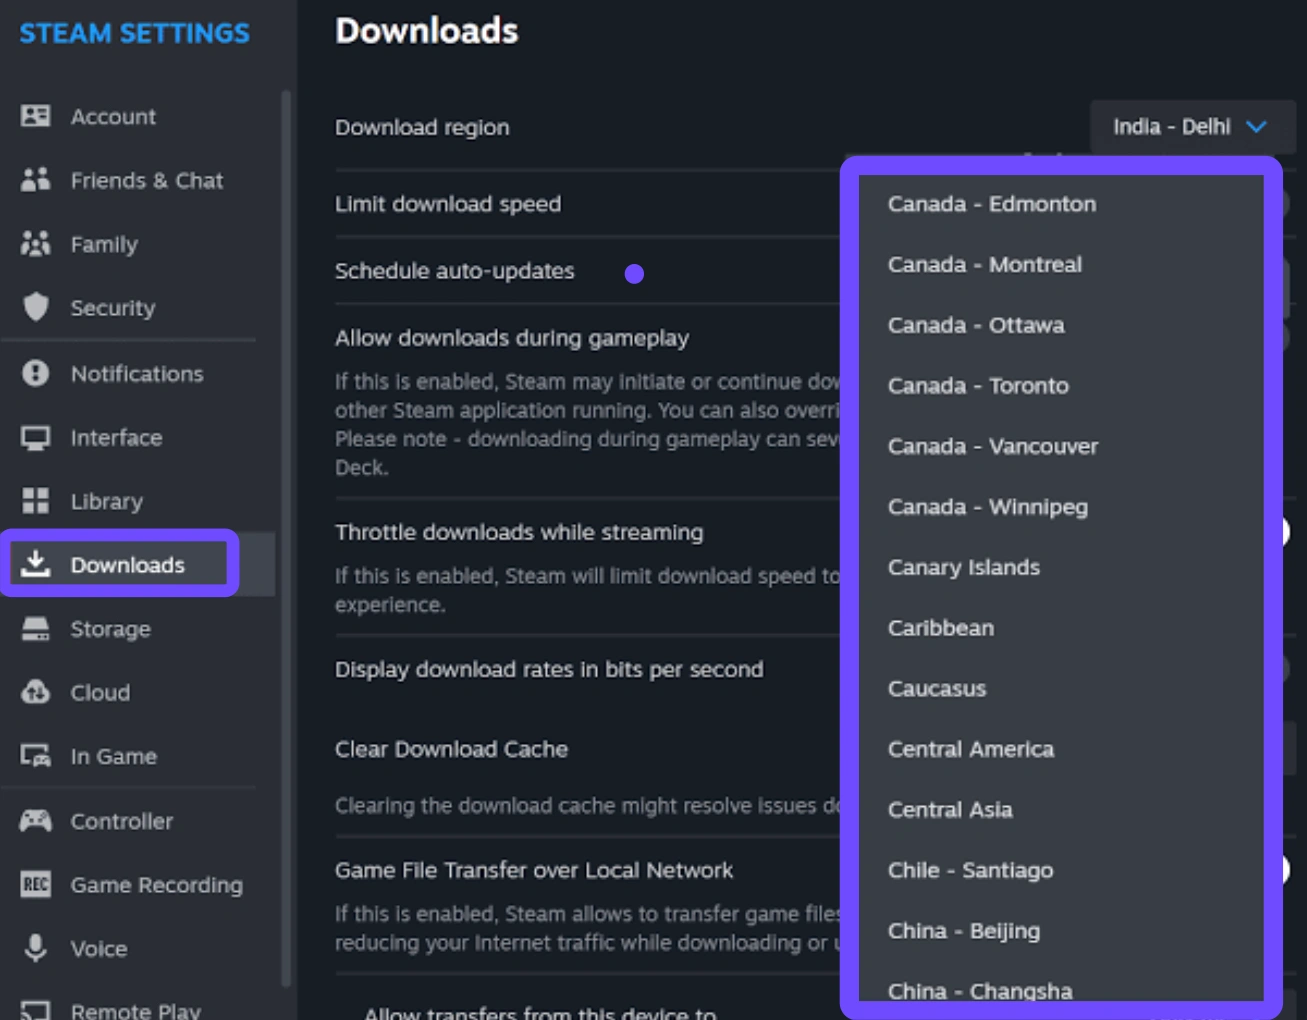
Task: Select the Downloads settings tab
Action: coord(128,565)
